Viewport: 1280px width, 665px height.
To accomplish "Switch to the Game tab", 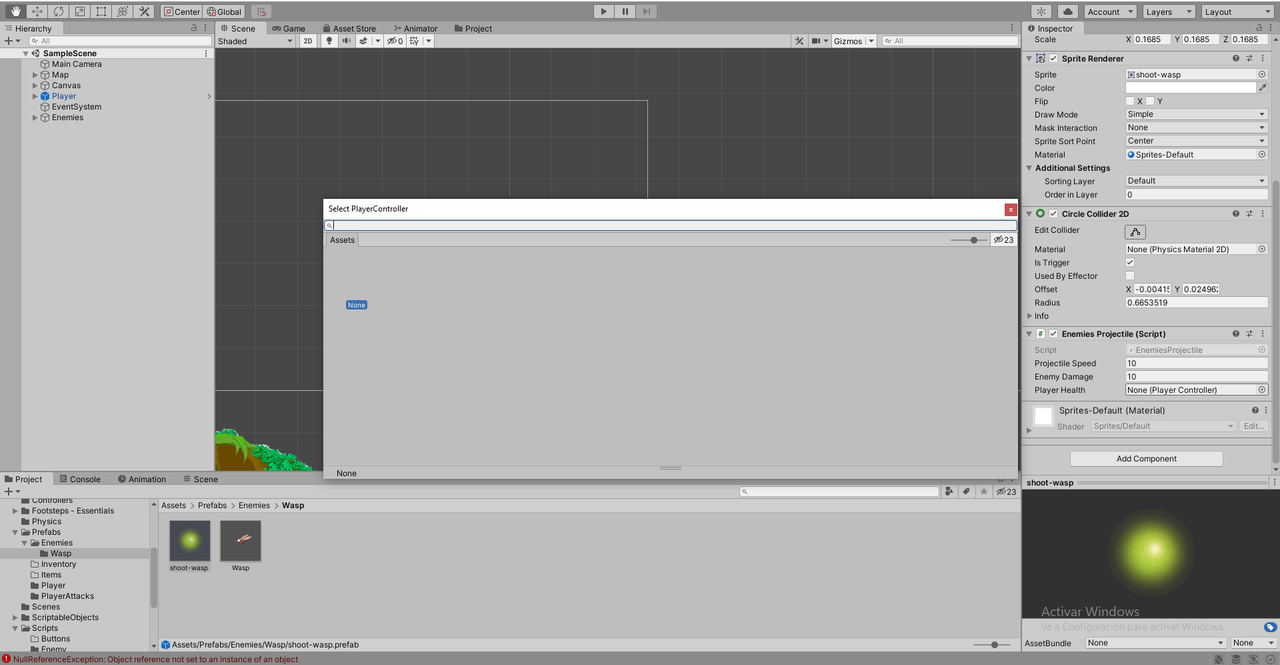I will (287, 28).
